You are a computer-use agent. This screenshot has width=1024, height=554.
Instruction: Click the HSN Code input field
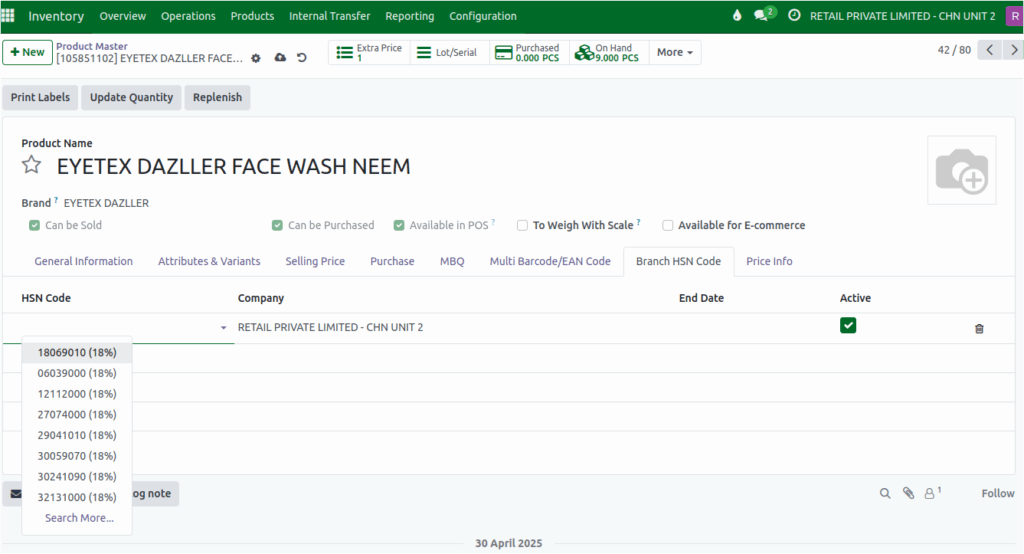point(118,327)
